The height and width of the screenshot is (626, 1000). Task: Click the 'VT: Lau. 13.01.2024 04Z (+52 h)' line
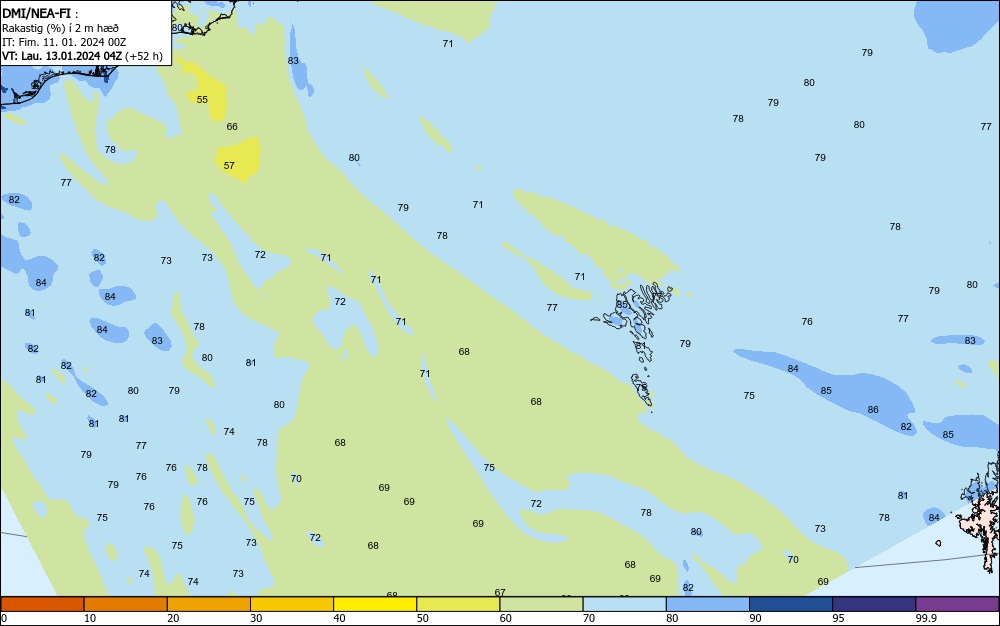[x=82, y=56]
